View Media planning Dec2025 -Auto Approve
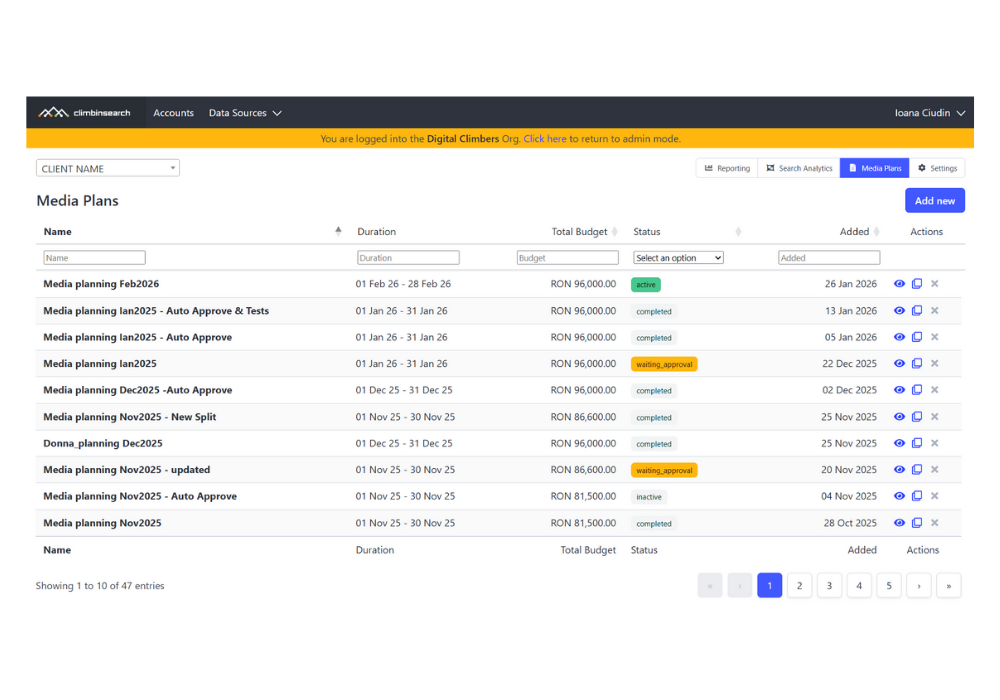 click(x=899, y=390)
